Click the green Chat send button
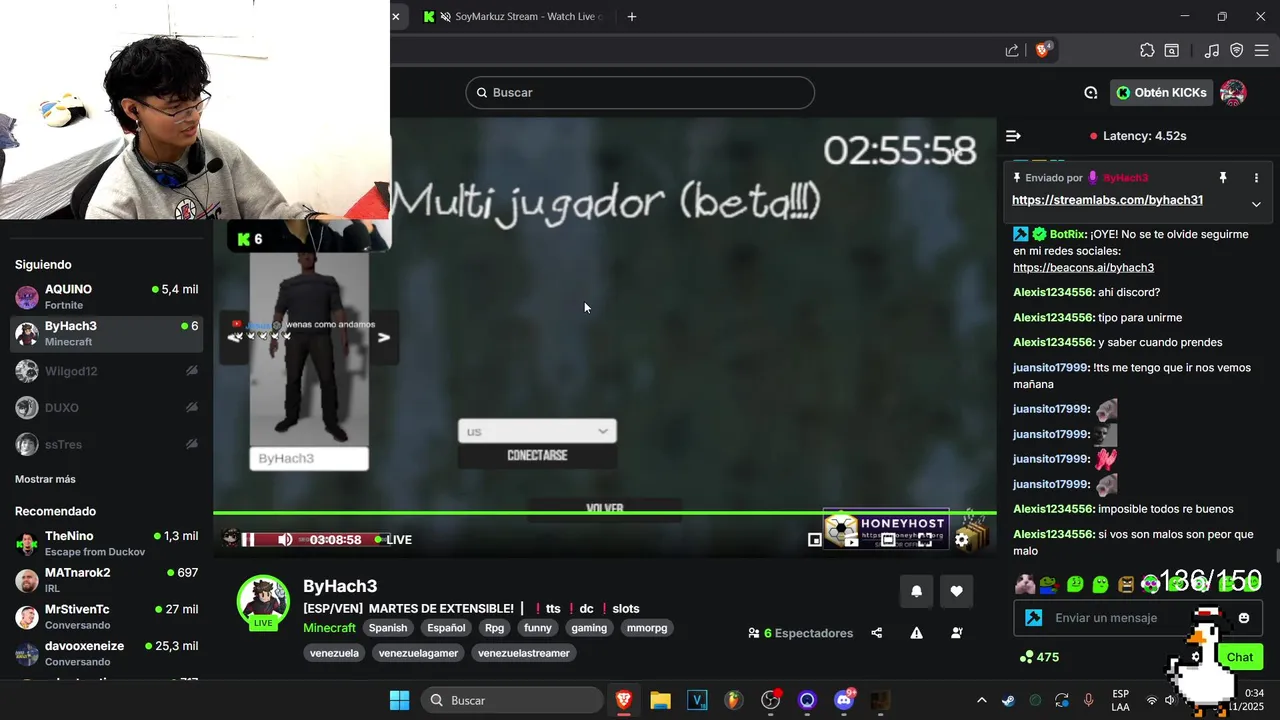The width and height of the screenshot is (1280, 720). coord(1240,657)
